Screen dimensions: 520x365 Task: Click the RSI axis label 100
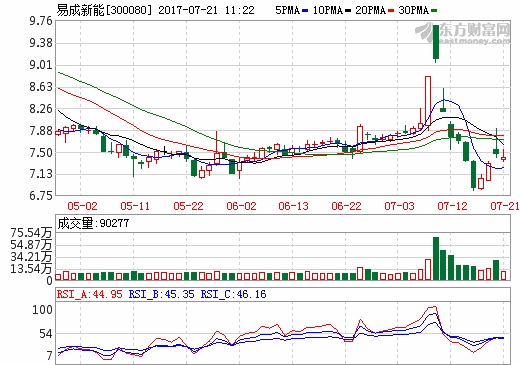pos(42,310)
